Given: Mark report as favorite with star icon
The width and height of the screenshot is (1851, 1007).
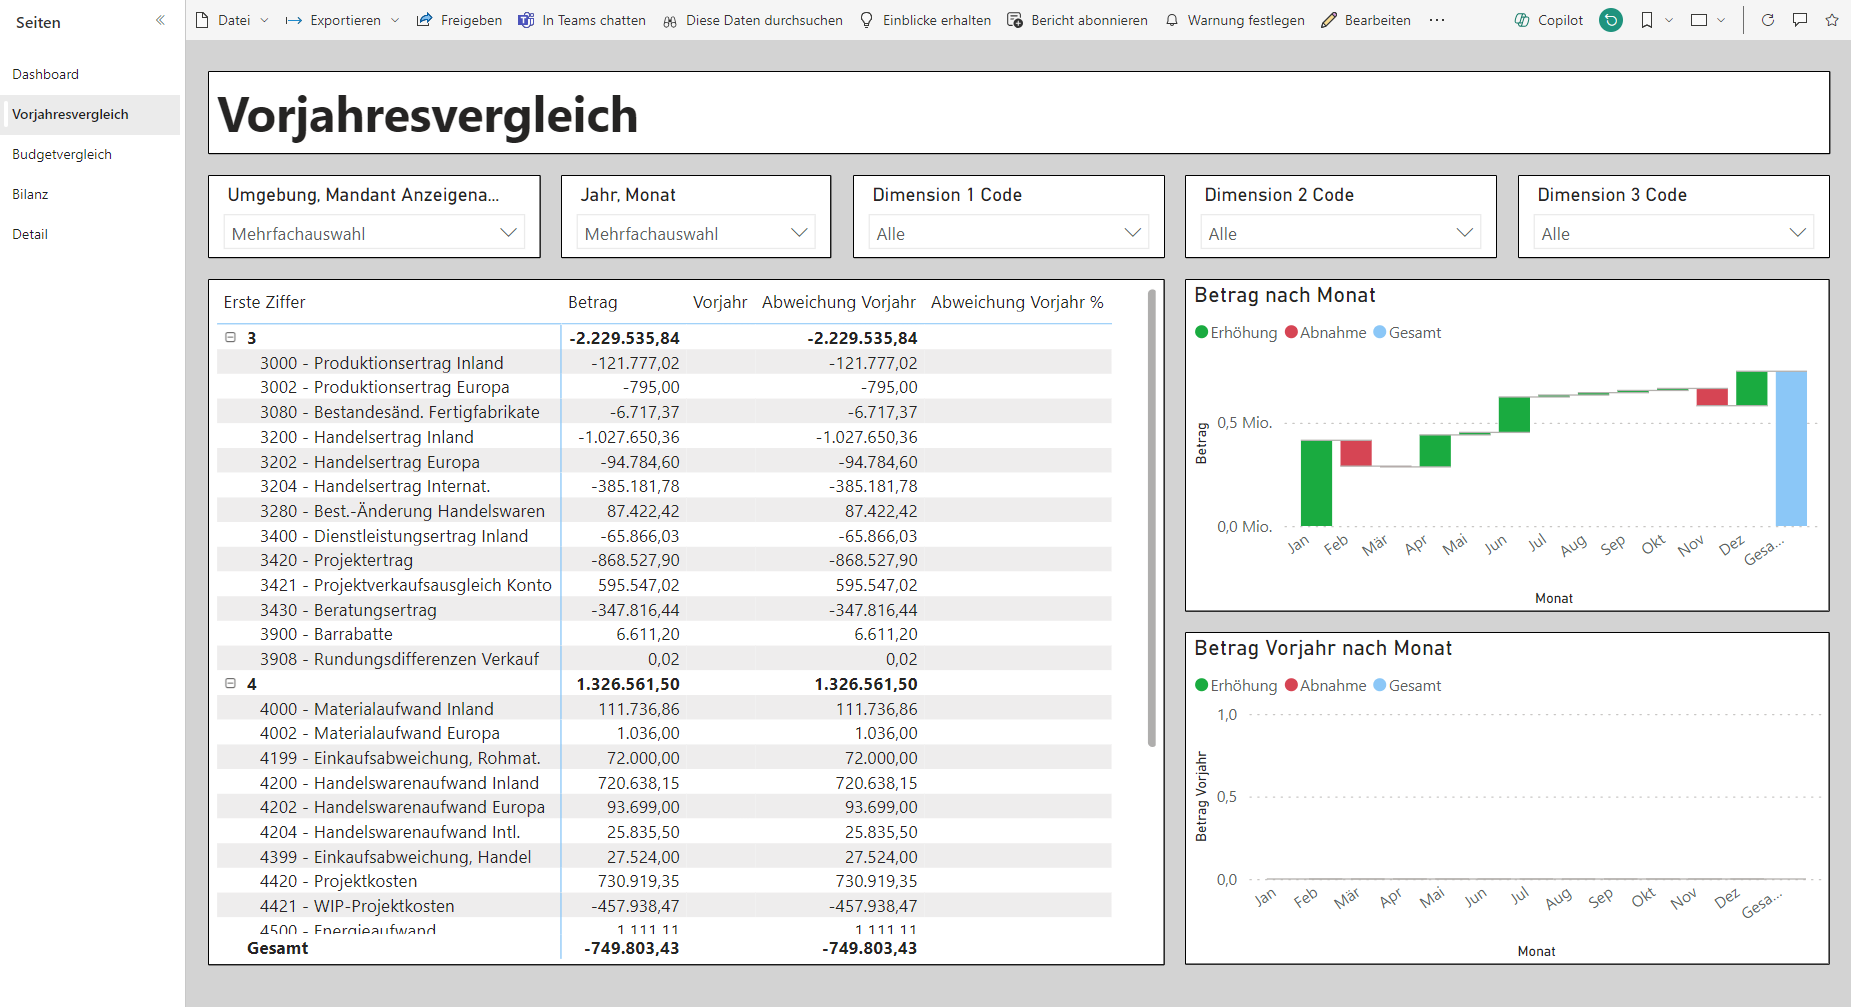Looking at the screenshot, I should (1832, 20).
